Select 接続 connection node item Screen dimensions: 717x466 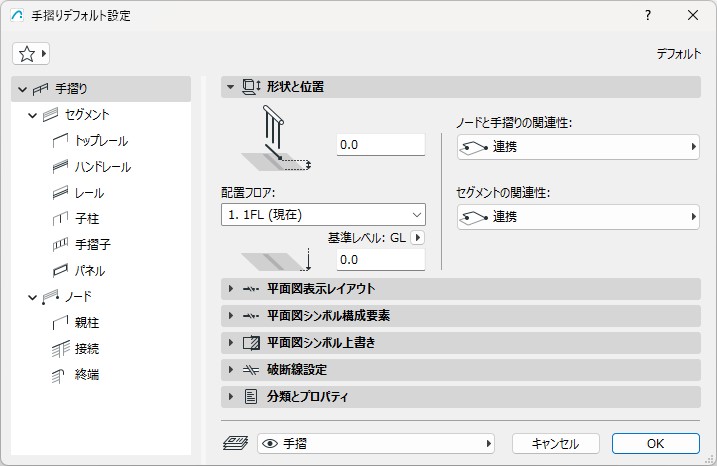88,349
